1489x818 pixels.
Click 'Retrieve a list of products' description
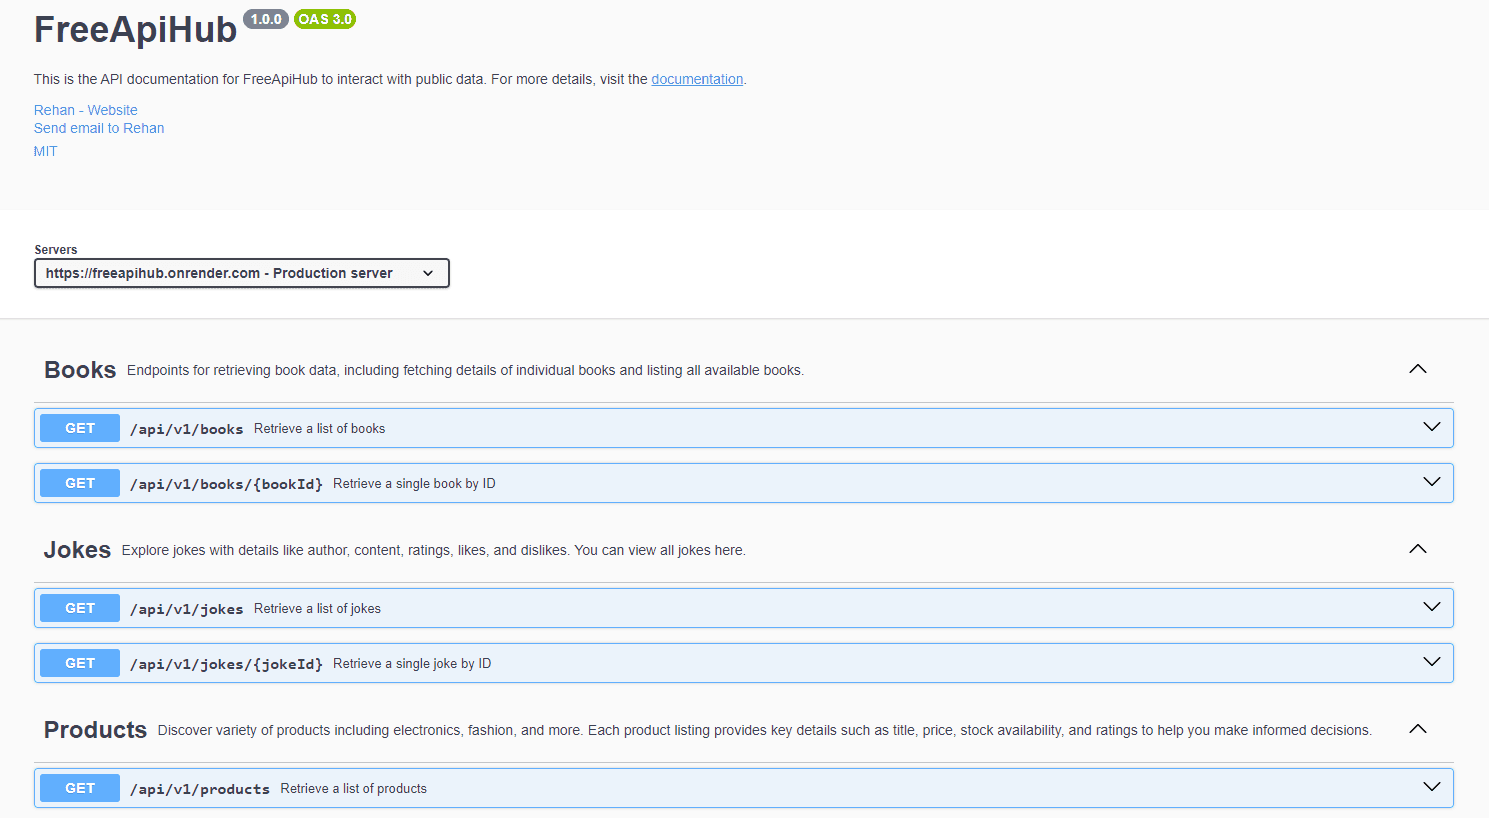pyautogui.click(x=353, y=788)
